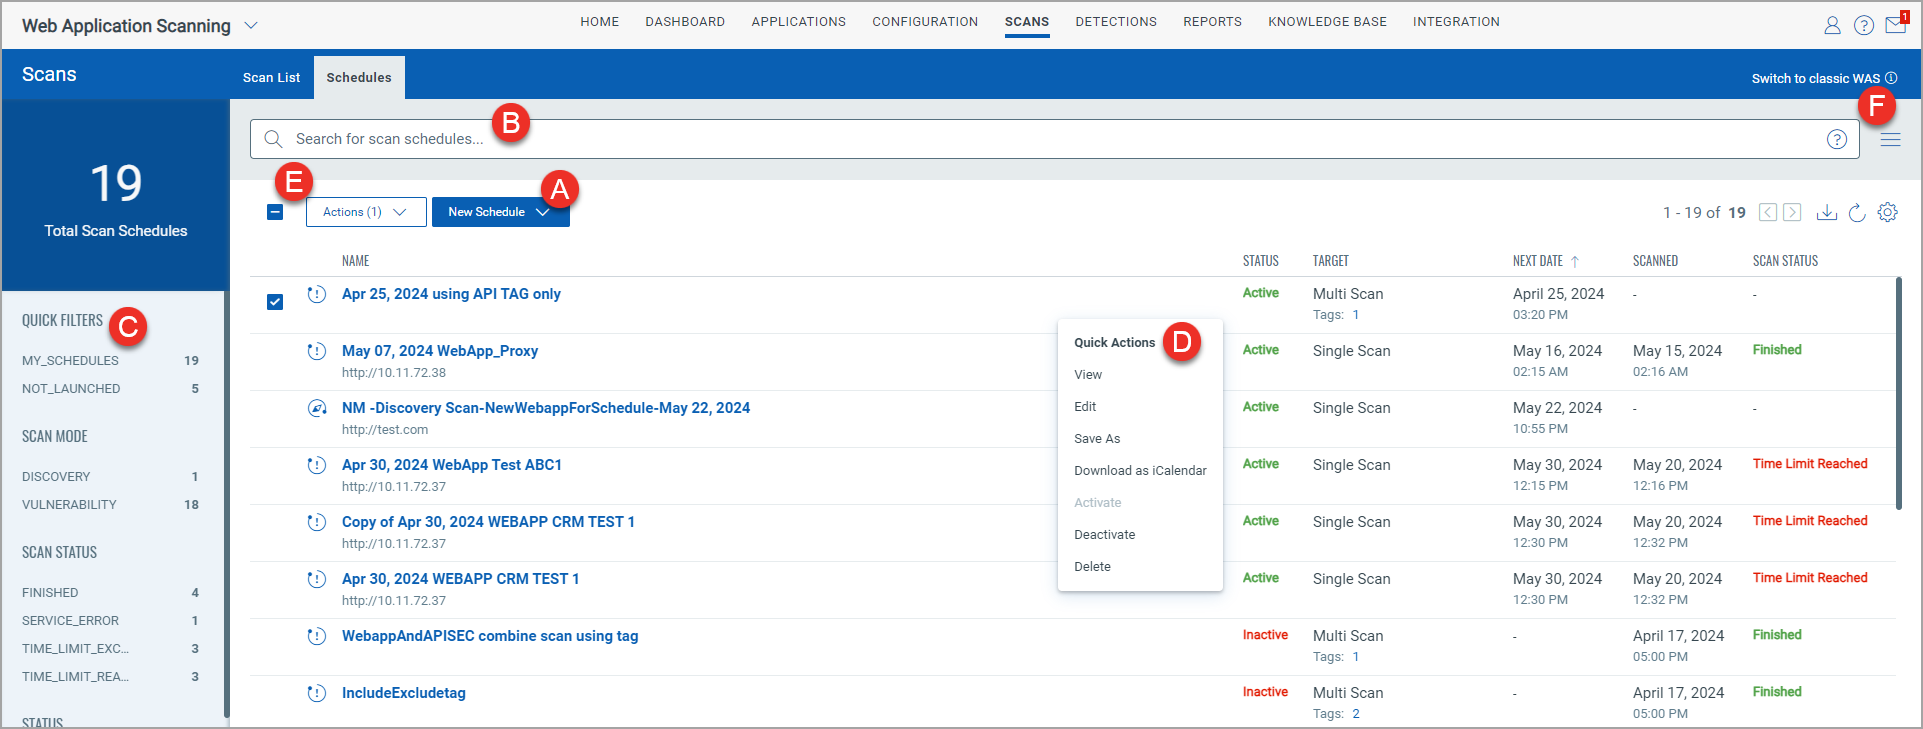This screenshot has width=1923, height=729.
Task: Click the schedules table vertical scrollbar
Action: tap(1898, 393)
